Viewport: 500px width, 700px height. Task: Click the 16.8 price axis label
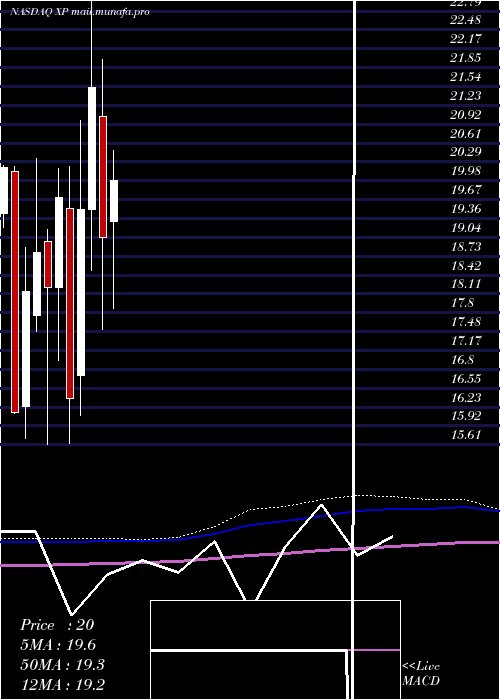[x=462, y=360]
